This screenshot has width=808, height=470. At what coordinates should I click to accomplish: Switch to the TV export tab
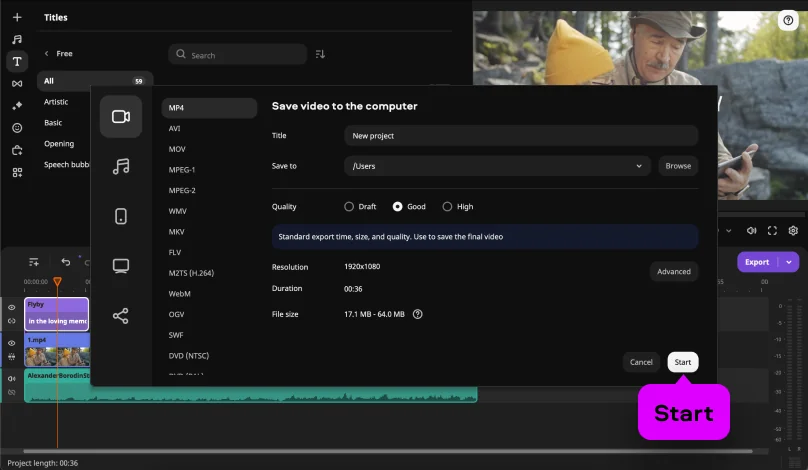pyautogui.click(x=121, y=266)
